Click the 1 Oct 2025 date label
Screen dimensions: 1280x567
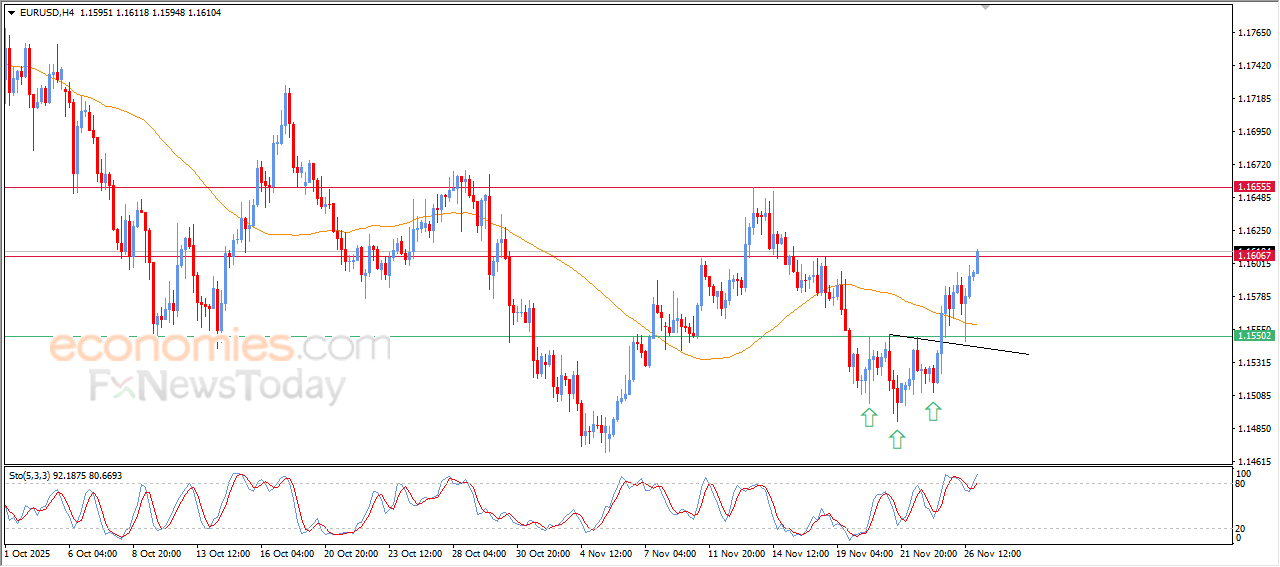[26, 553]
